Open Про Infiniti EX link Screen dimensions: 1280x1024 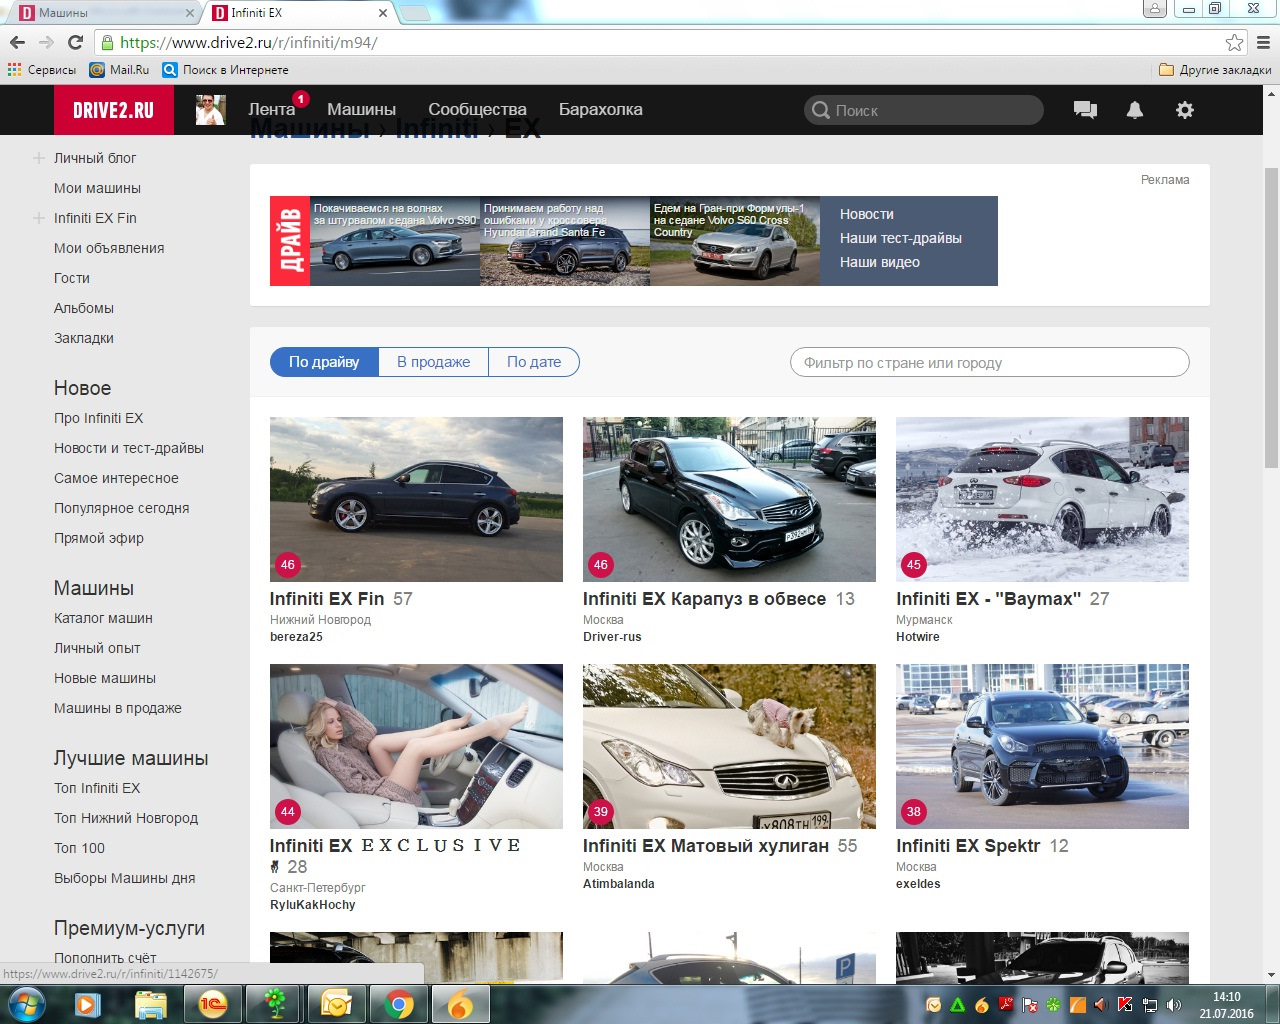(x=98, y=418)
